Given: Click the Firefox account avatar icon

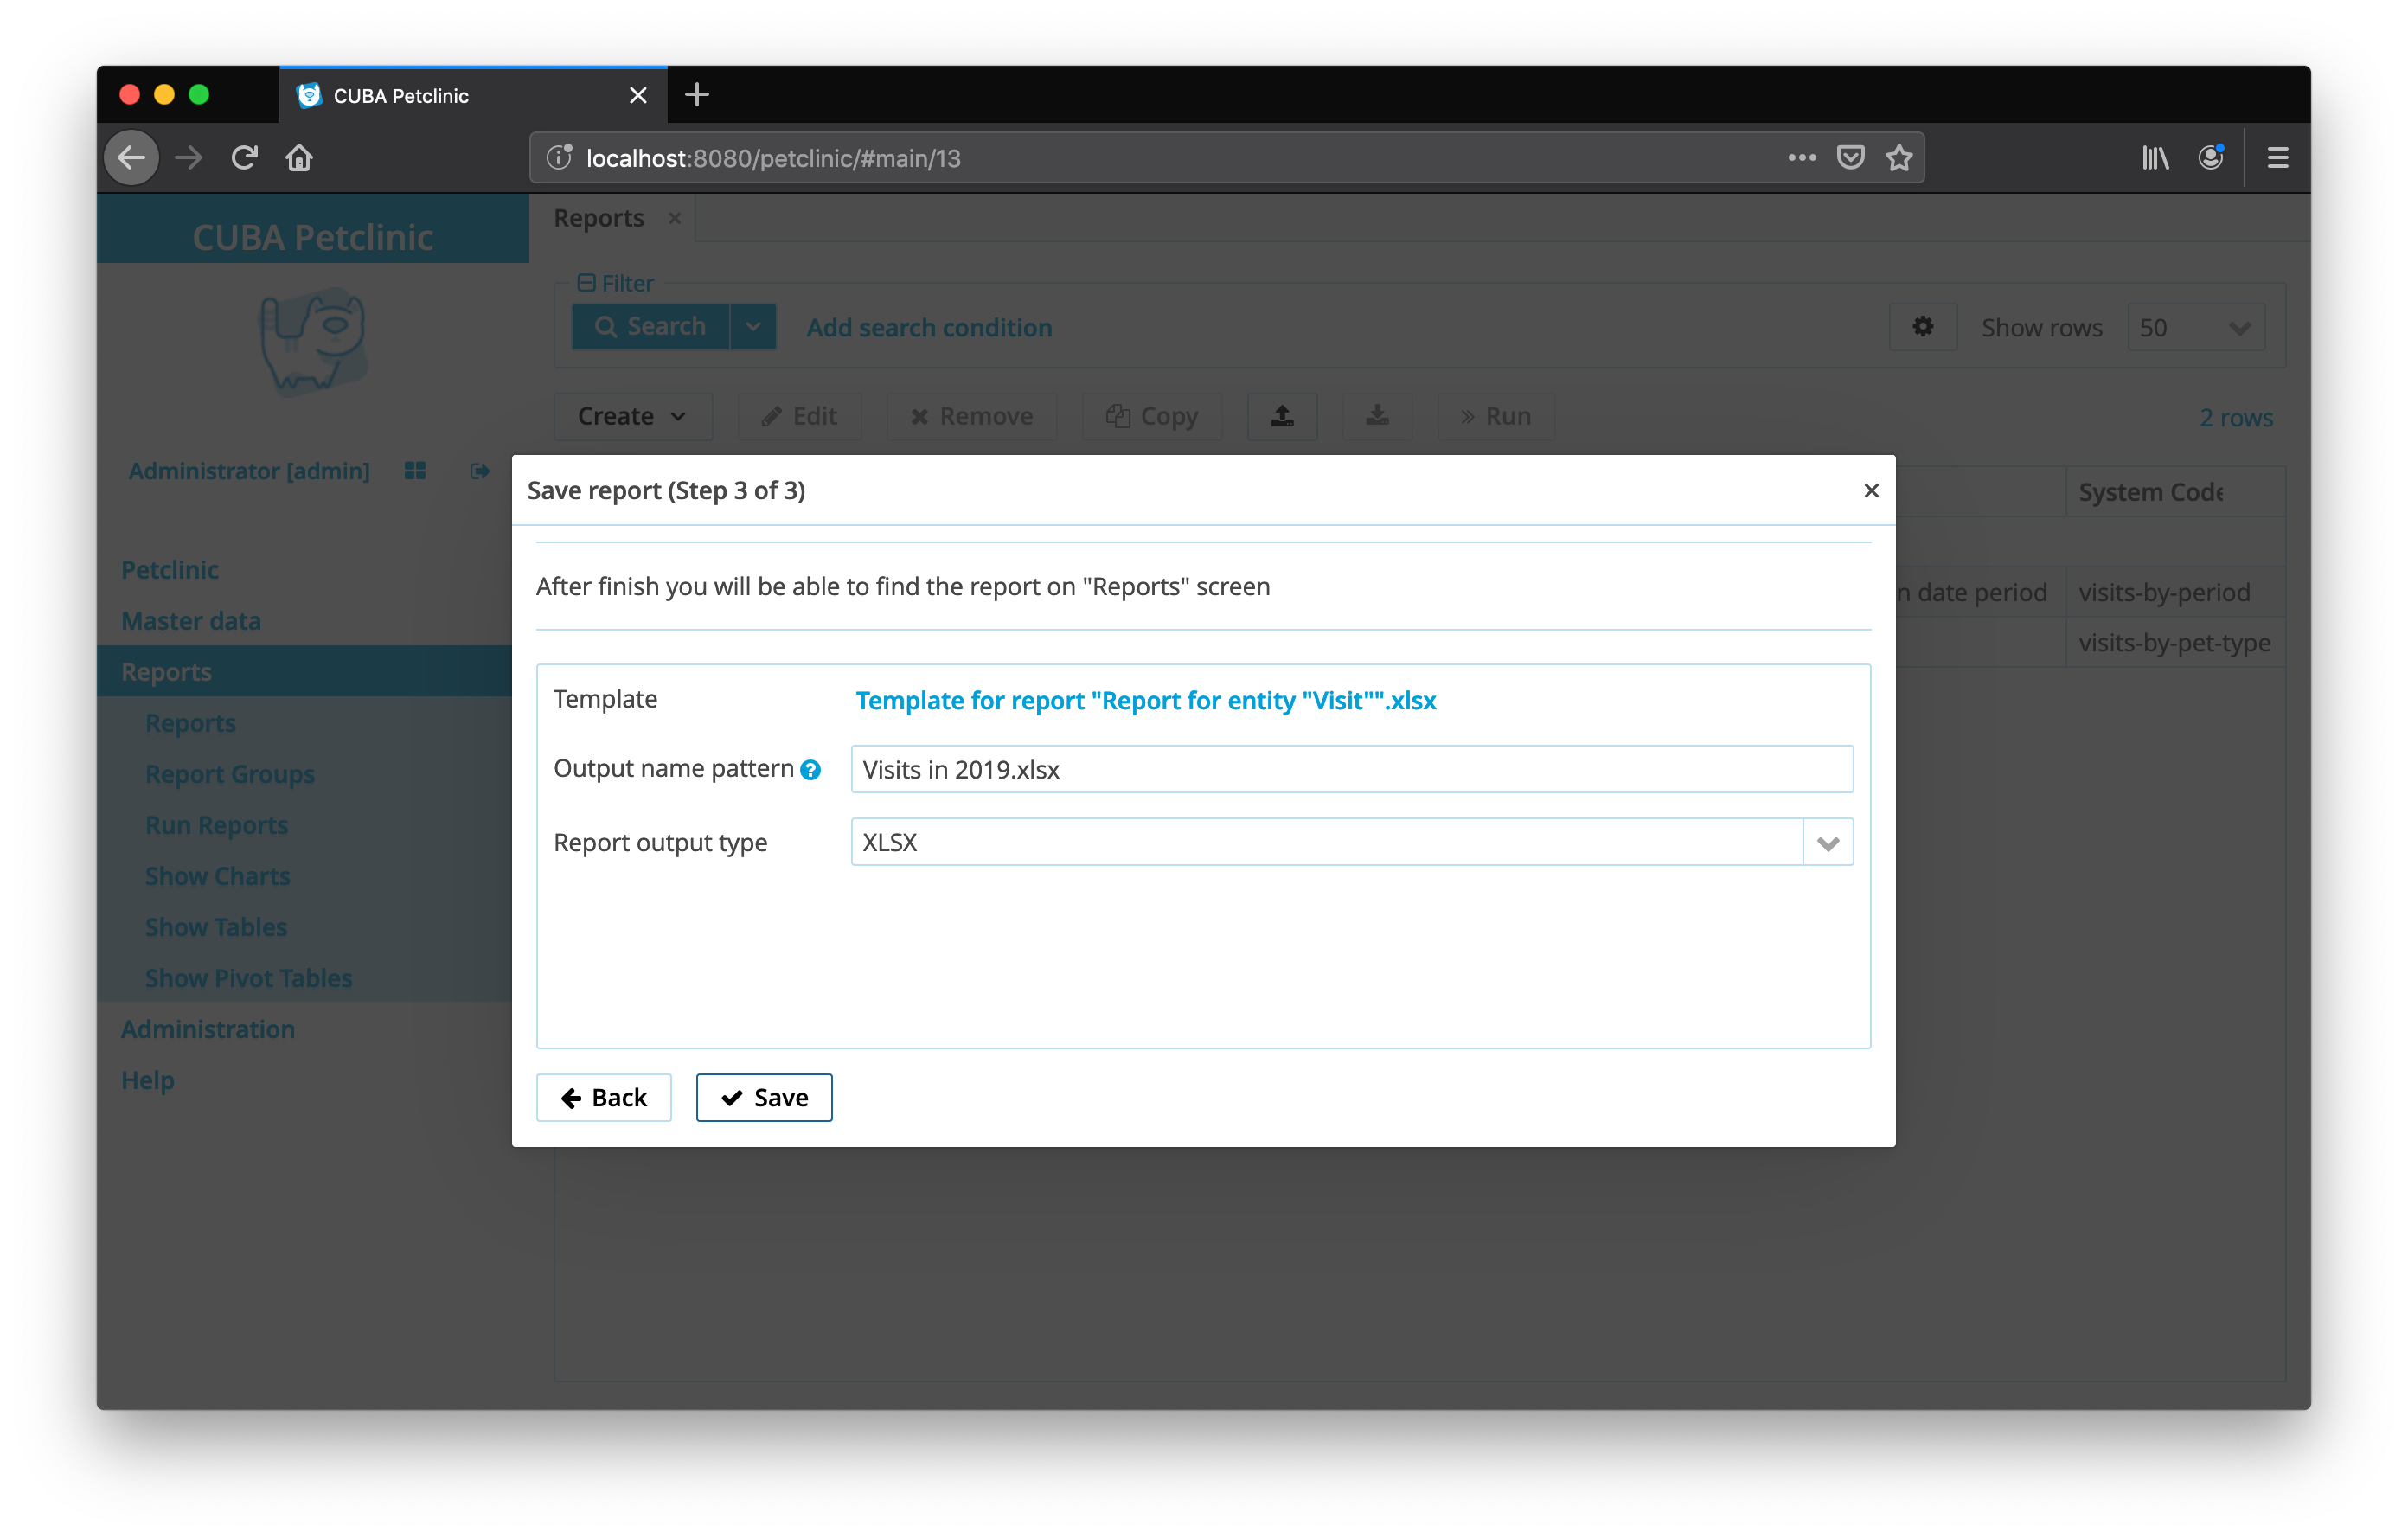Looking at the screenshot, I should pyautogui.click(x=2210, y=158).
